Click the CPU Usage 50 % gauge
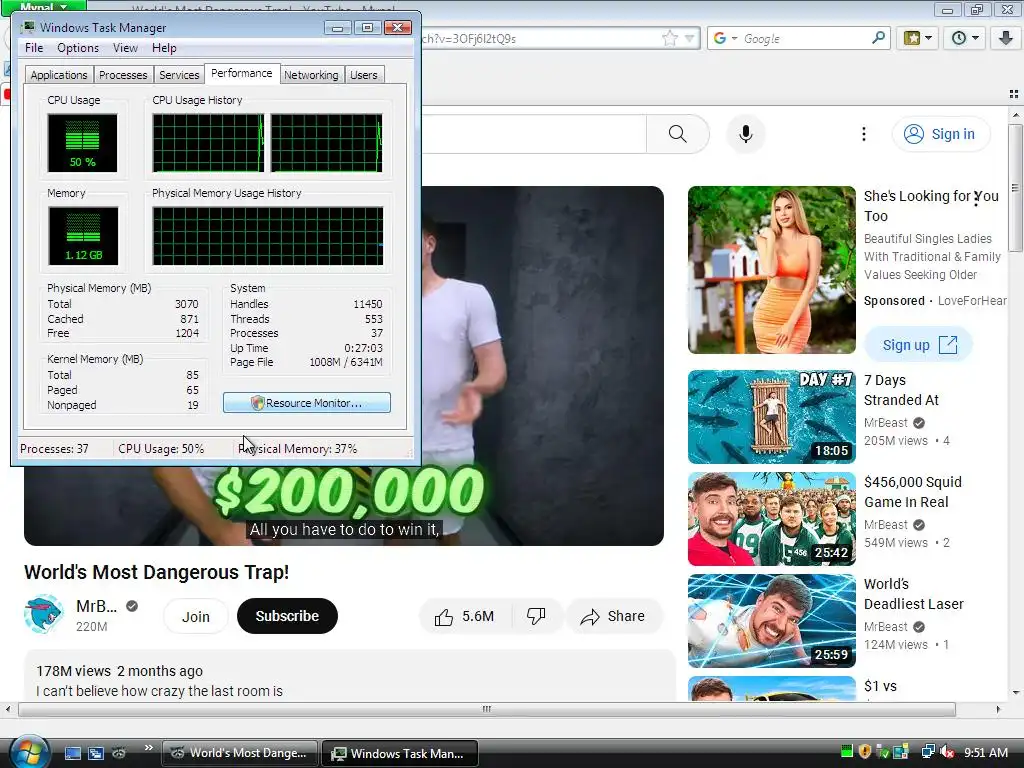This screenshot has height=768, width=1024. click(x=82, y=143)
